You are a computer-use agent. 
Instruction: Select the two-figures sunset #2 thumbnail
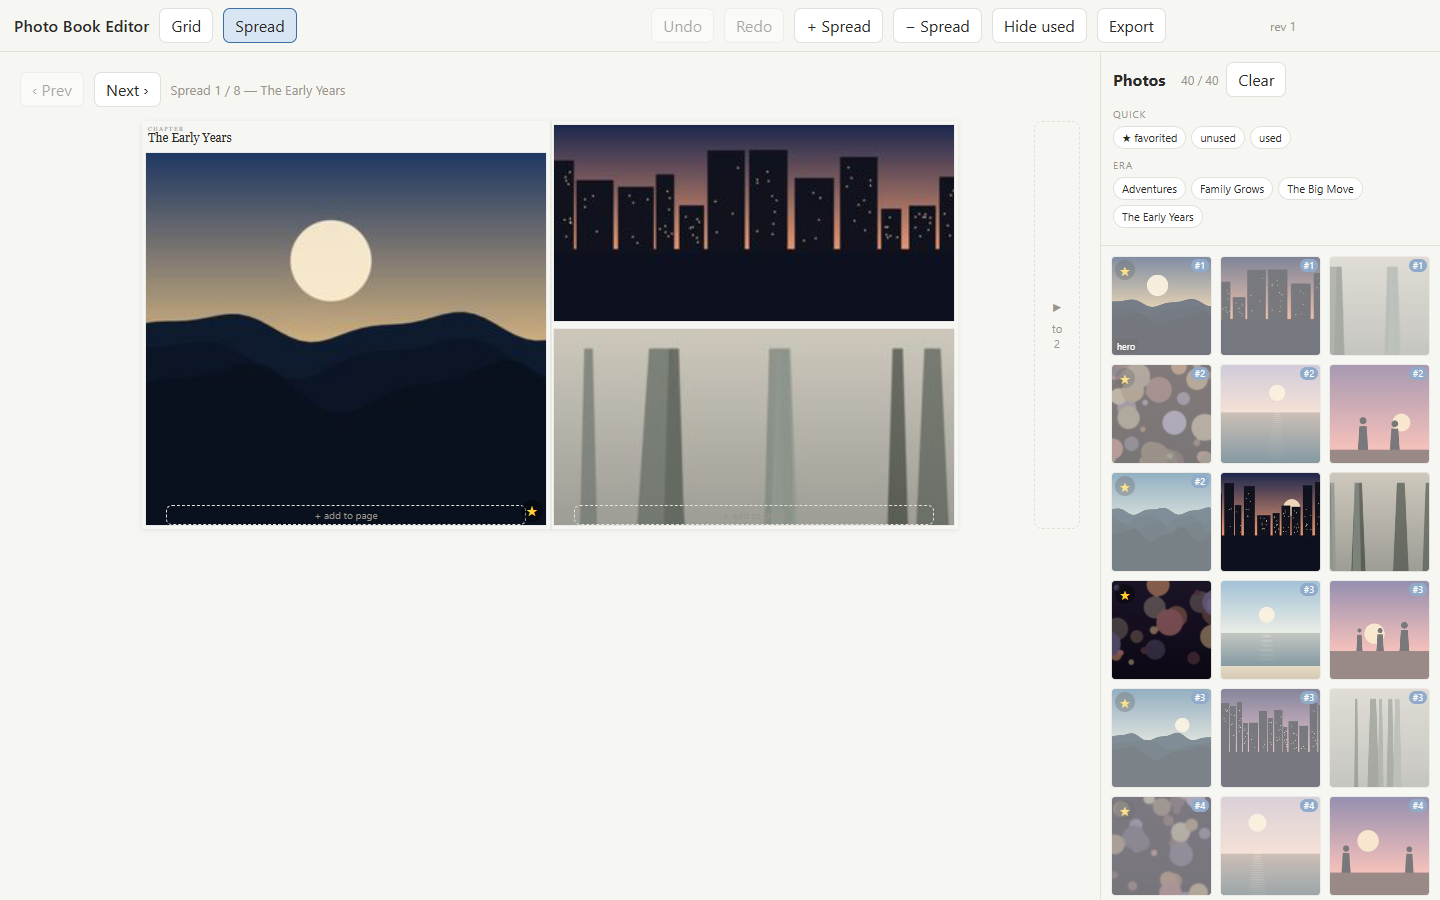pyautogui.click(x=1379, y=414)
